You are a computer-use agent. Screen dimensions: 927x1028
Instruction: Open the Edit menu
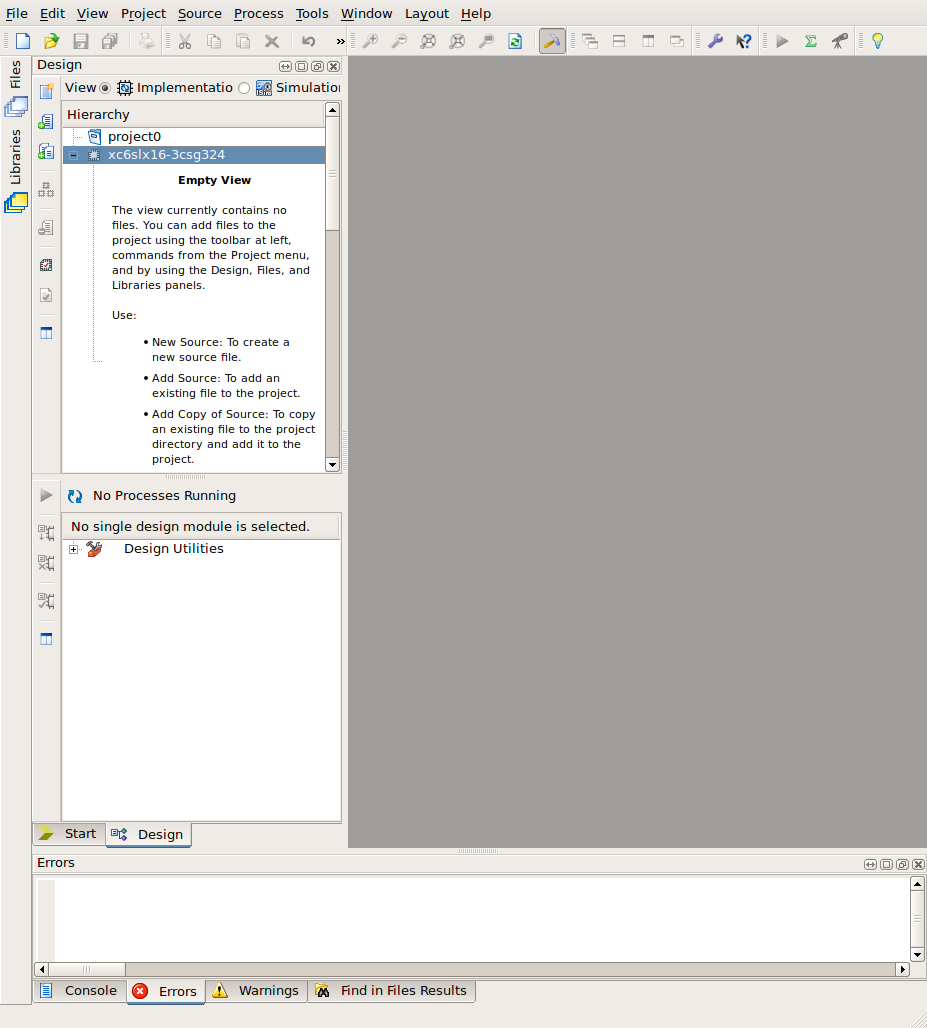pos(52,14)
